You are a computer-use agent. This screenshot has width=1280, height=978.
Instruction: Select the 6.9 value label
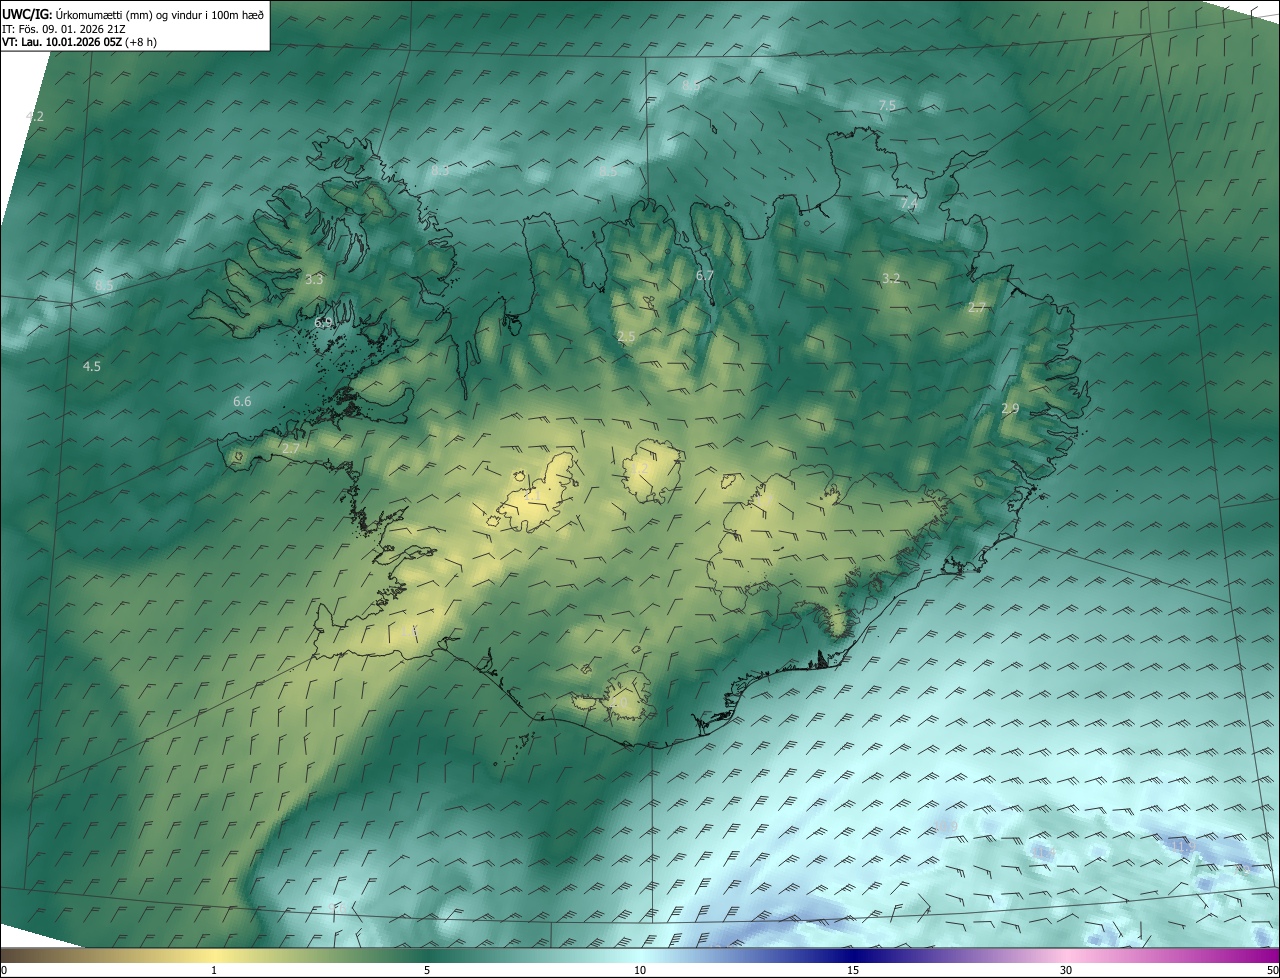coord(323,323)
